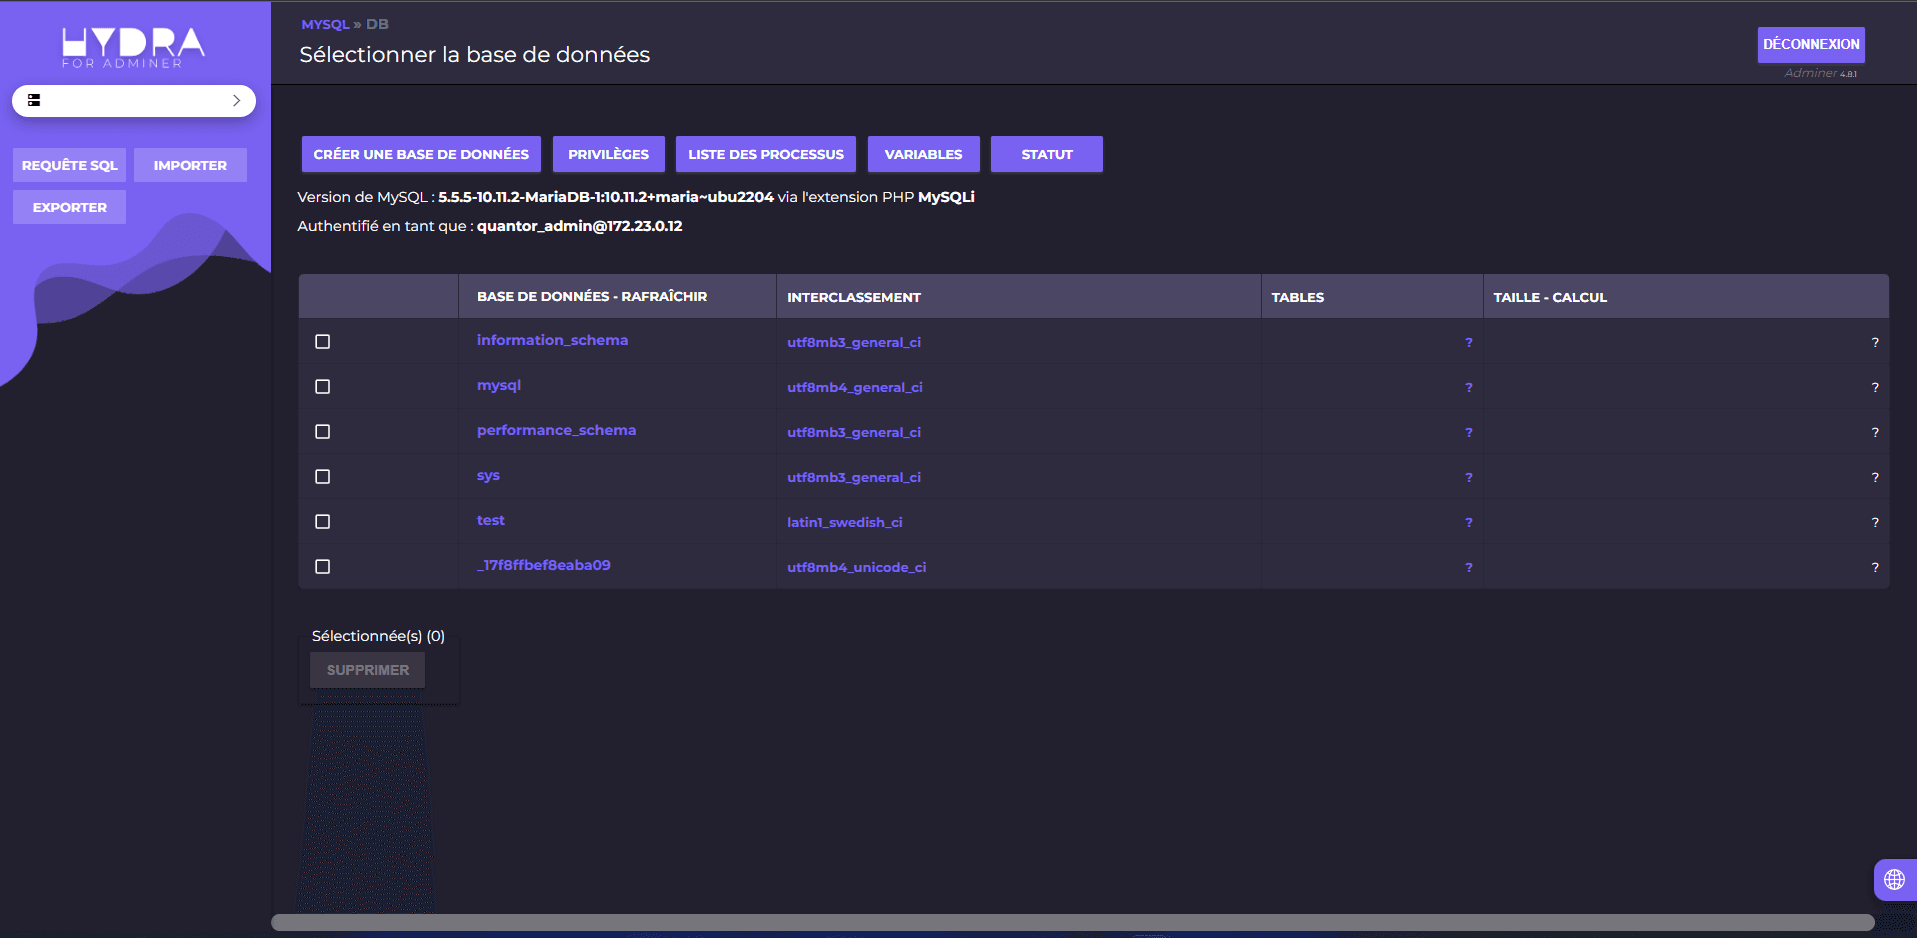Toggle checkbox for _17f8ffbef8eaba09 database

coord(322,567)
